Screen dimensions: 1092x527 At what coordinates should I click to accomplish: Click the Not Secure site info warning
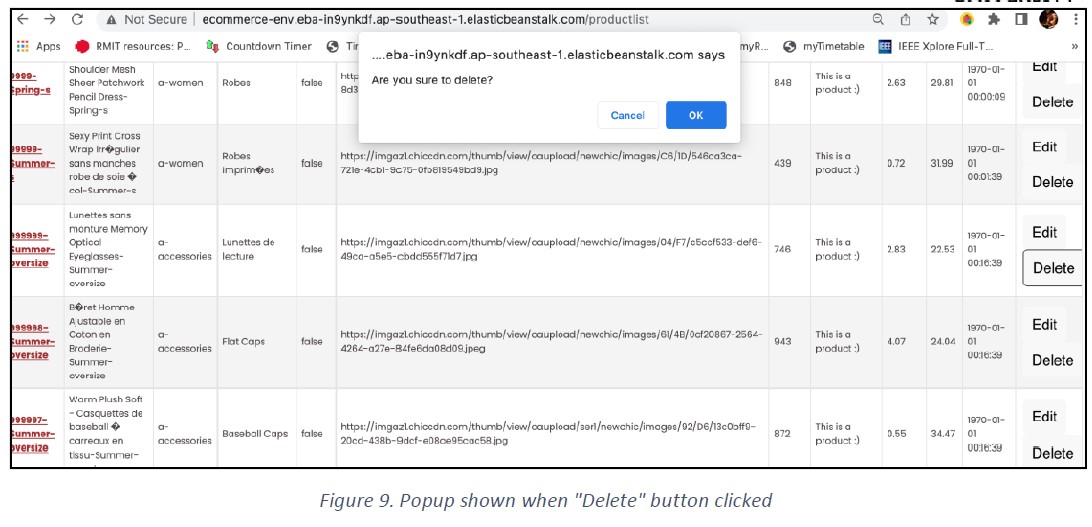coord(146,19)
